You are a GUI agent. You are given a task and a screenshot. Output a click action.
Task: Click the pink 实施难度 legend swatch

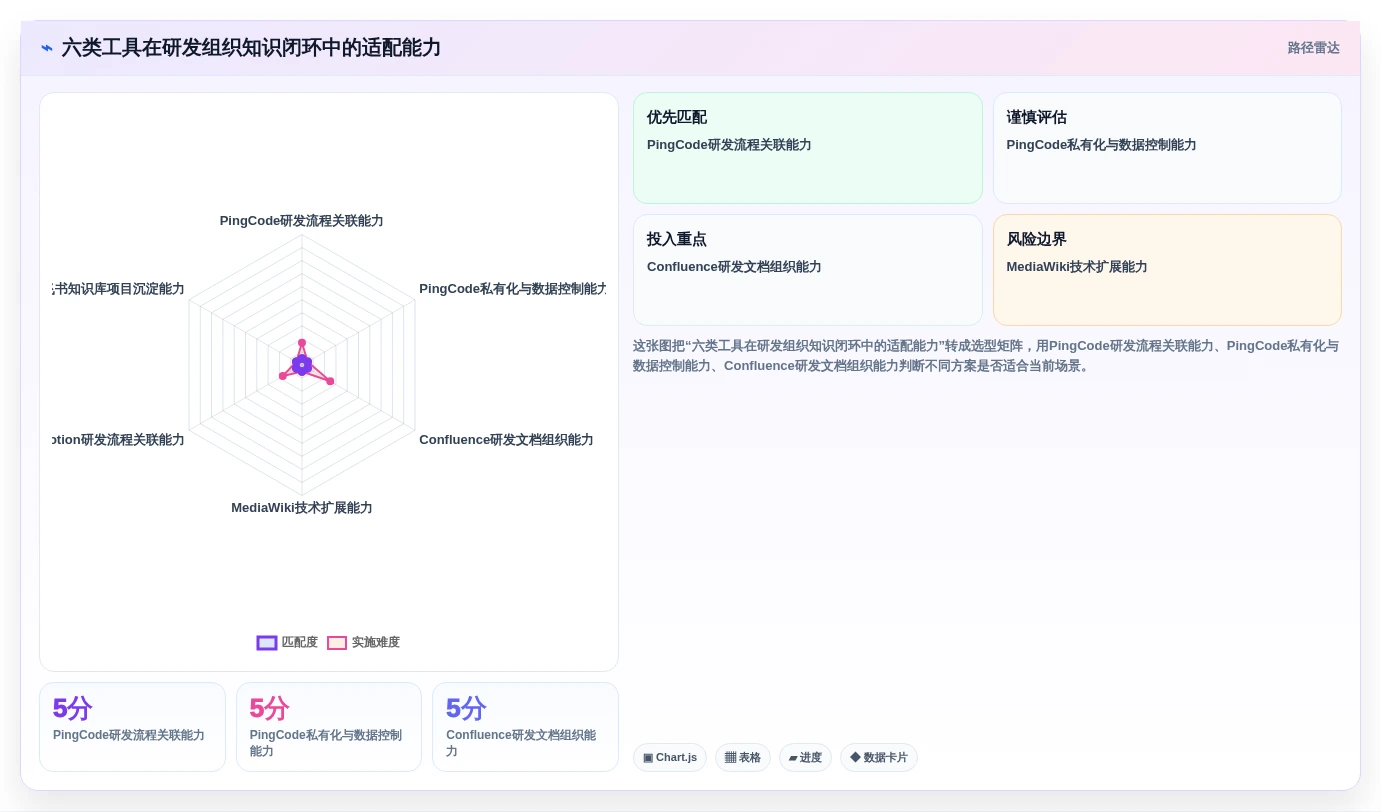pos(337,643)
